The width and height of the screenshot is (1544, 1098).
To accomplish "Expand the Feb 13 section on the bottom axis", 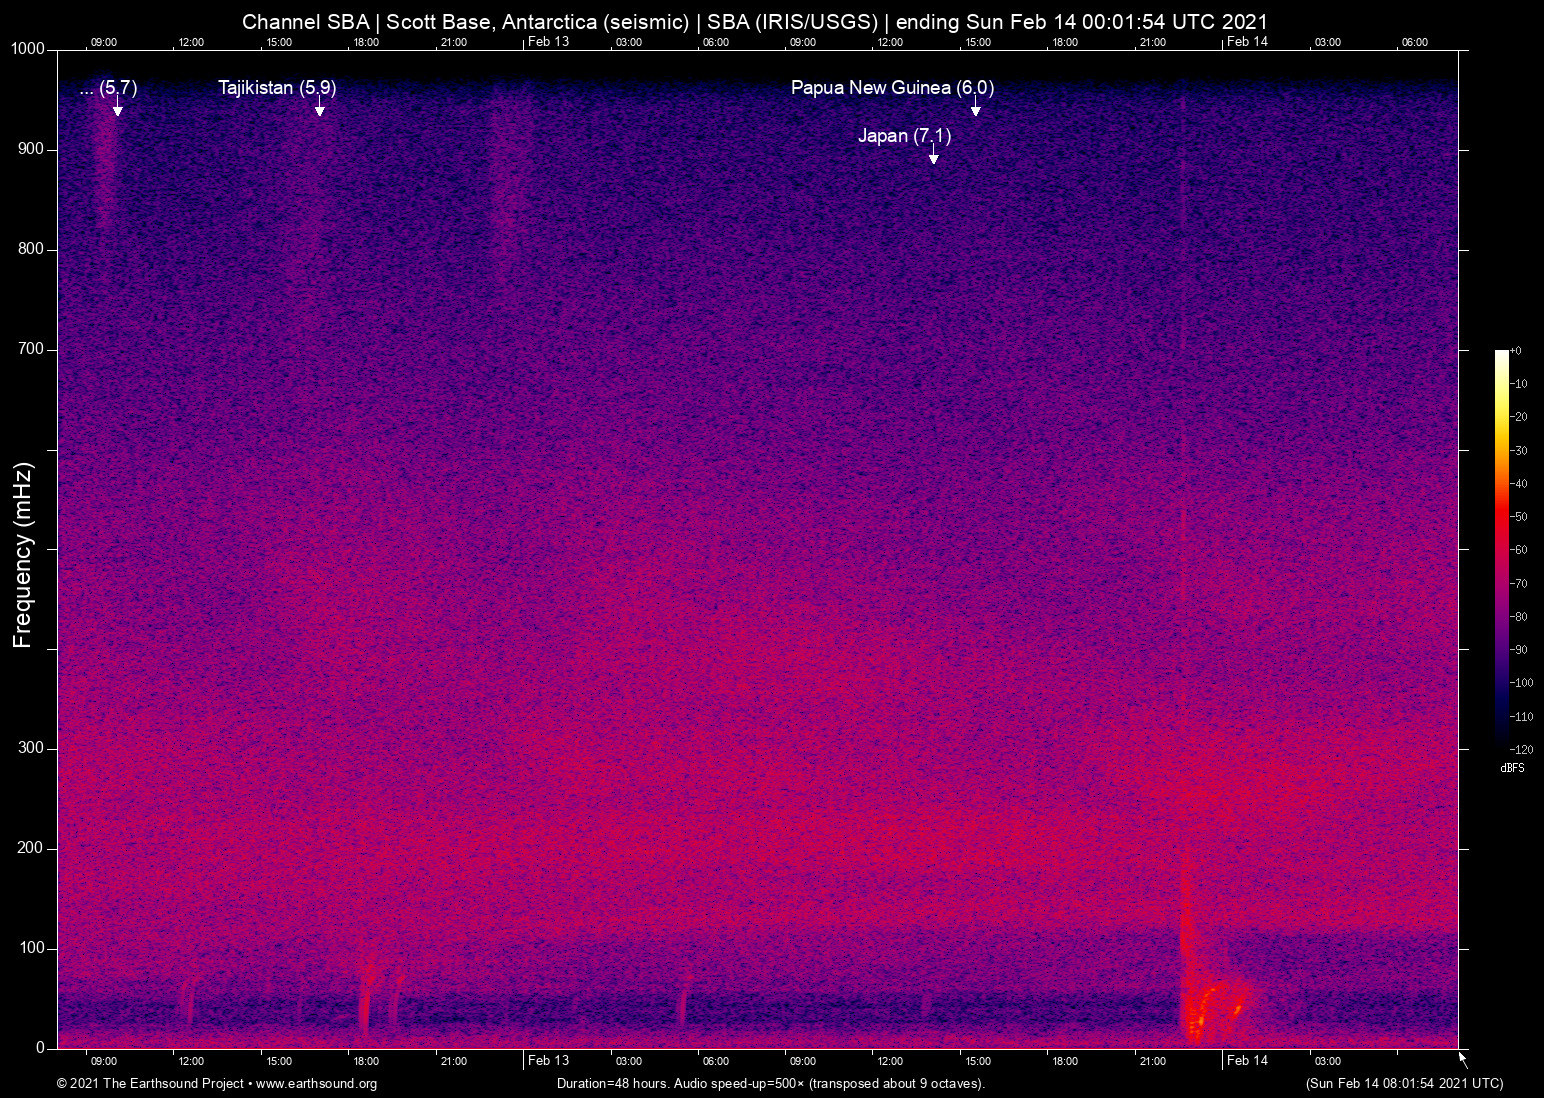I will pos(549,1060).
